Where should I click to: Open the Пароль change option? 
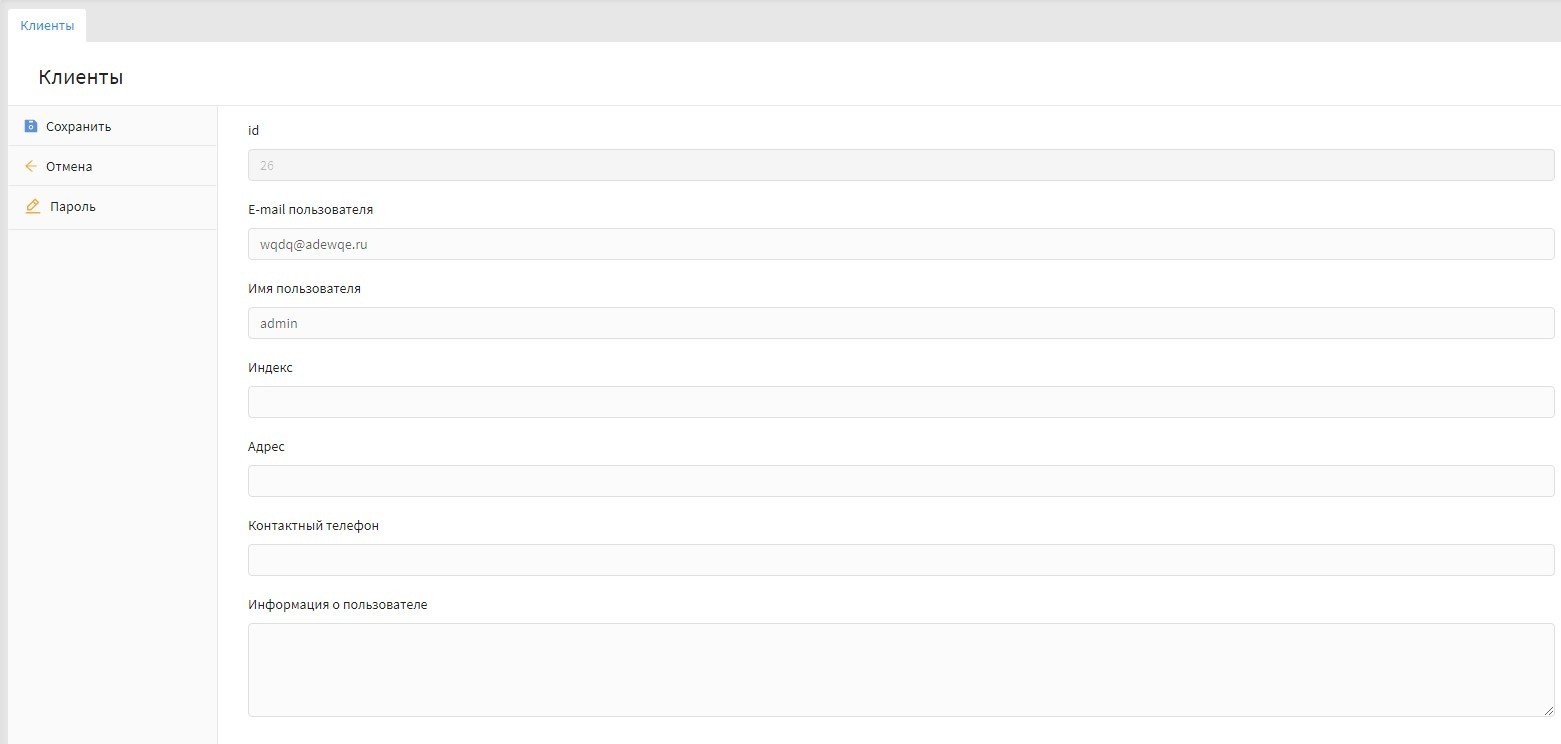[x=73, y=207]
